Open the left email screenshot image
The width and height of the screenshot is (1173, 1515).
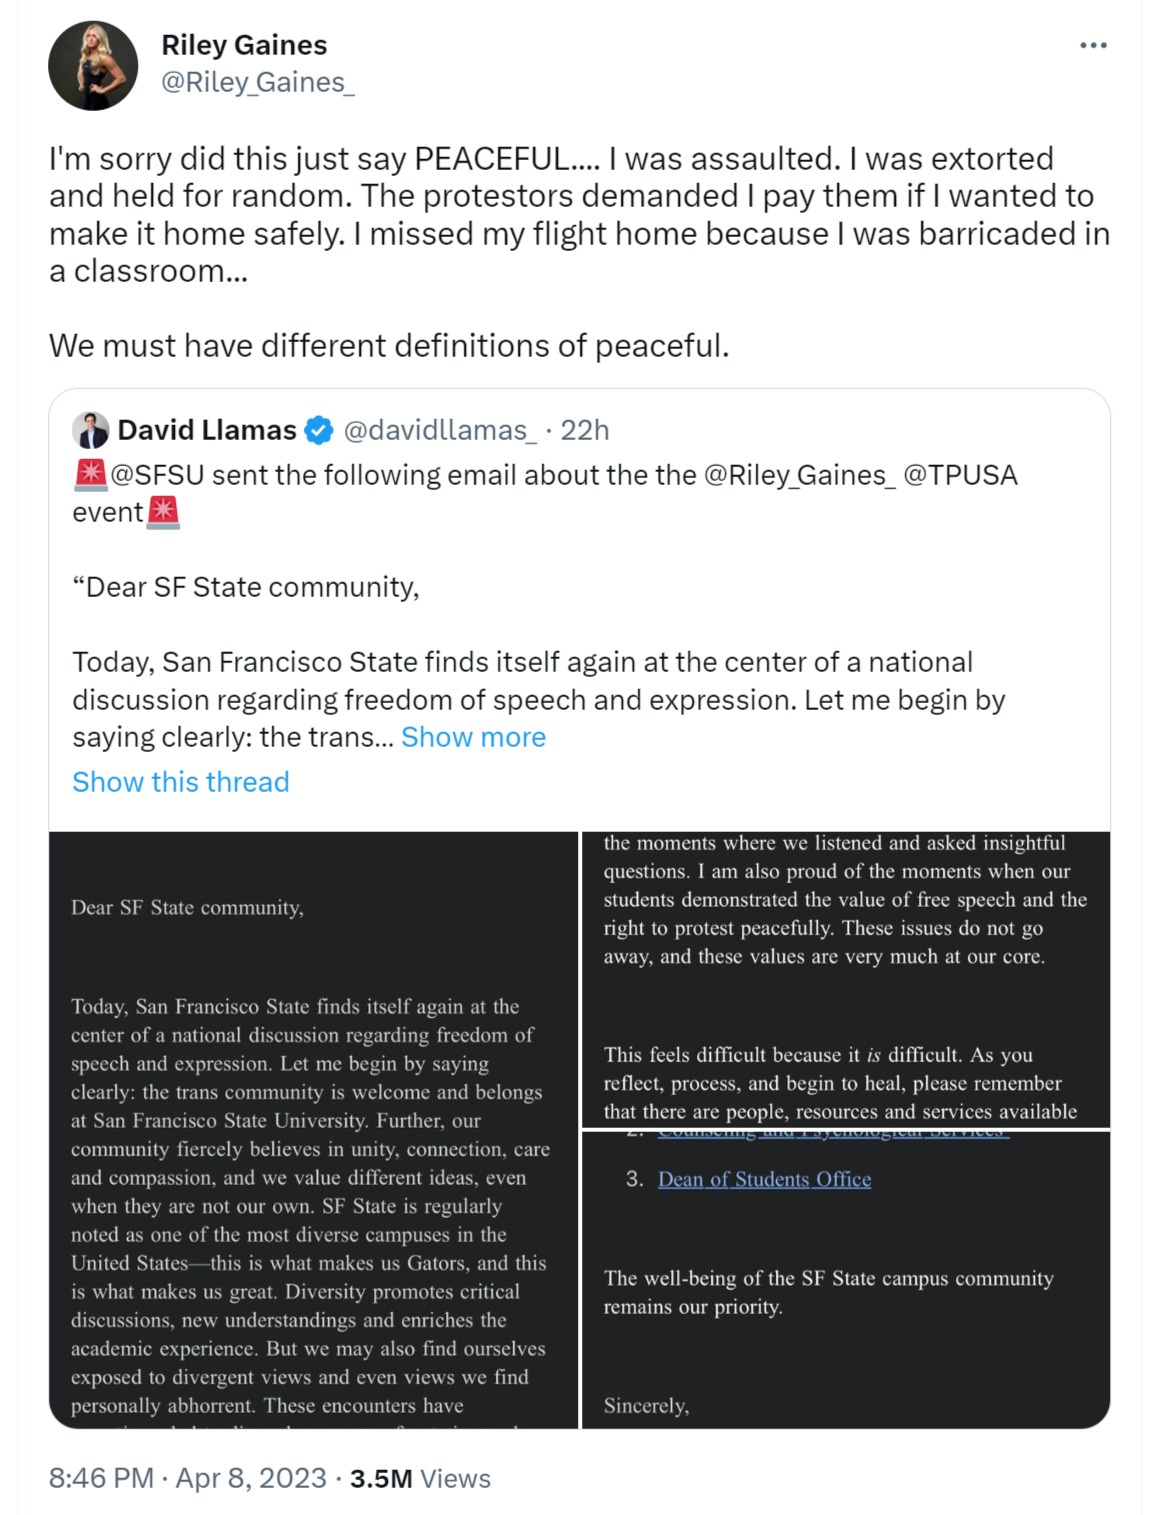313,1130
